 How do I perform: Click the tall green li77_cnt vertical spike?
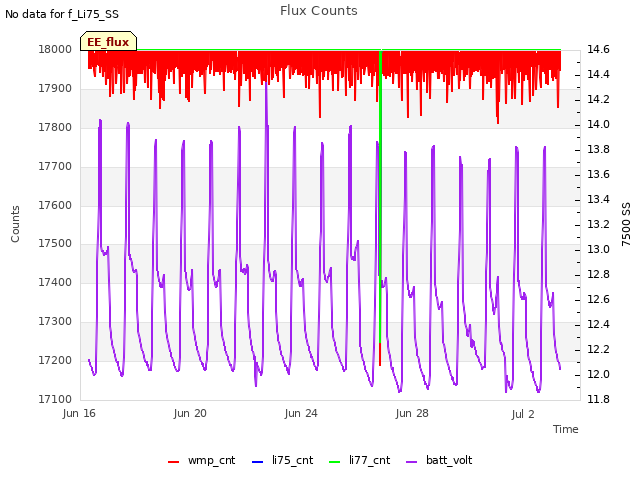click(380, 196)
